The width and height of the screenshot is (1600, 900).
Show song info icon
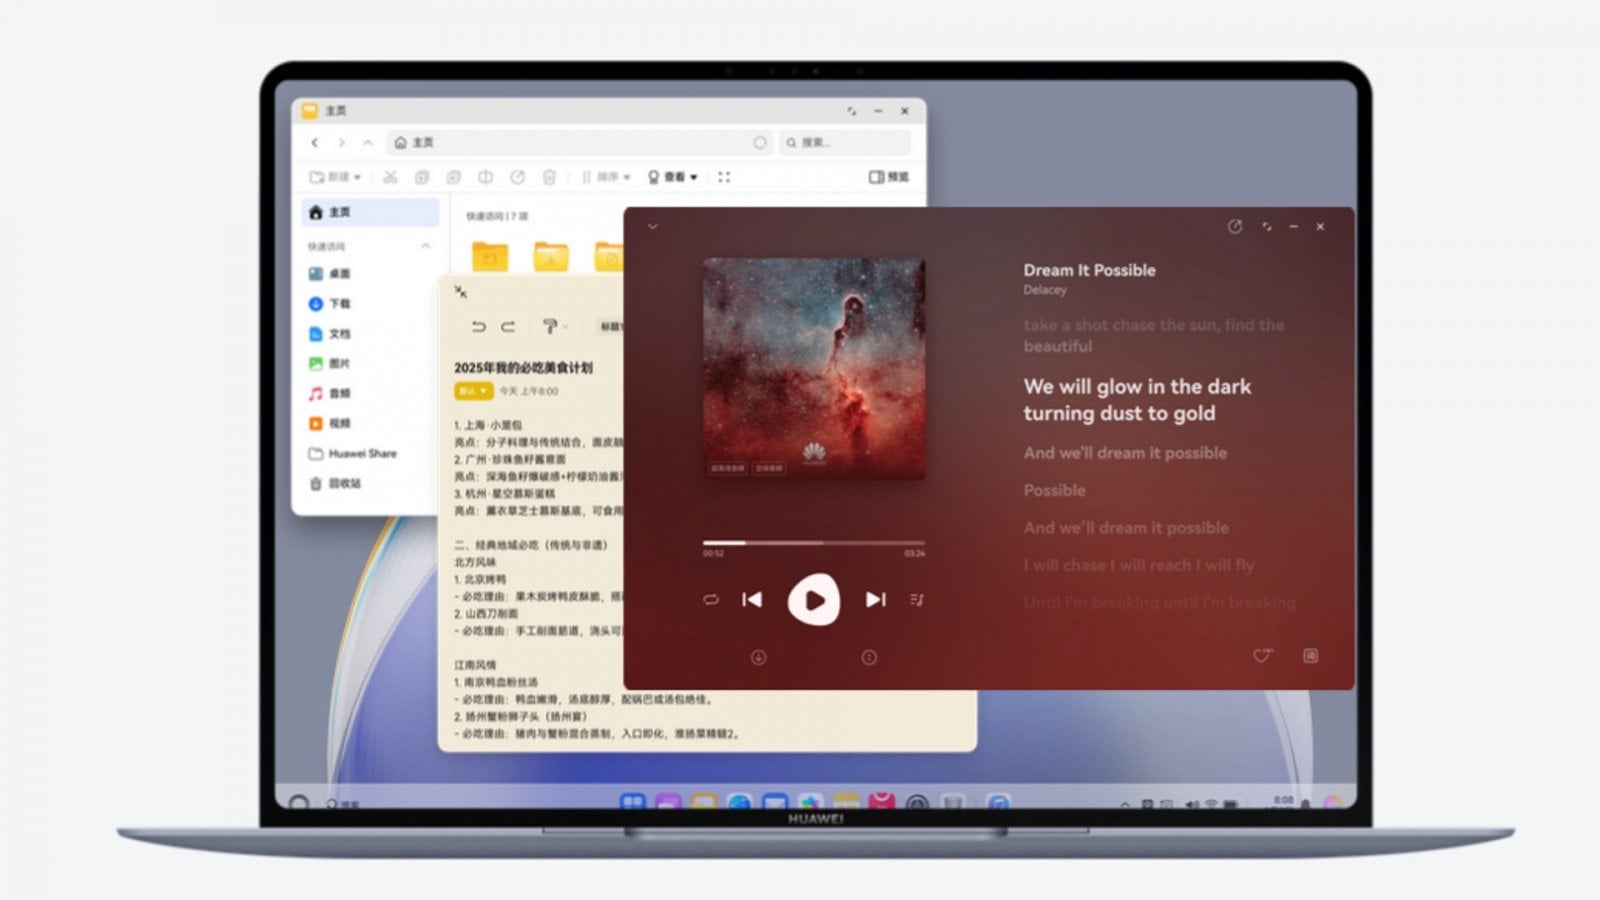click(x=869, y=657)
